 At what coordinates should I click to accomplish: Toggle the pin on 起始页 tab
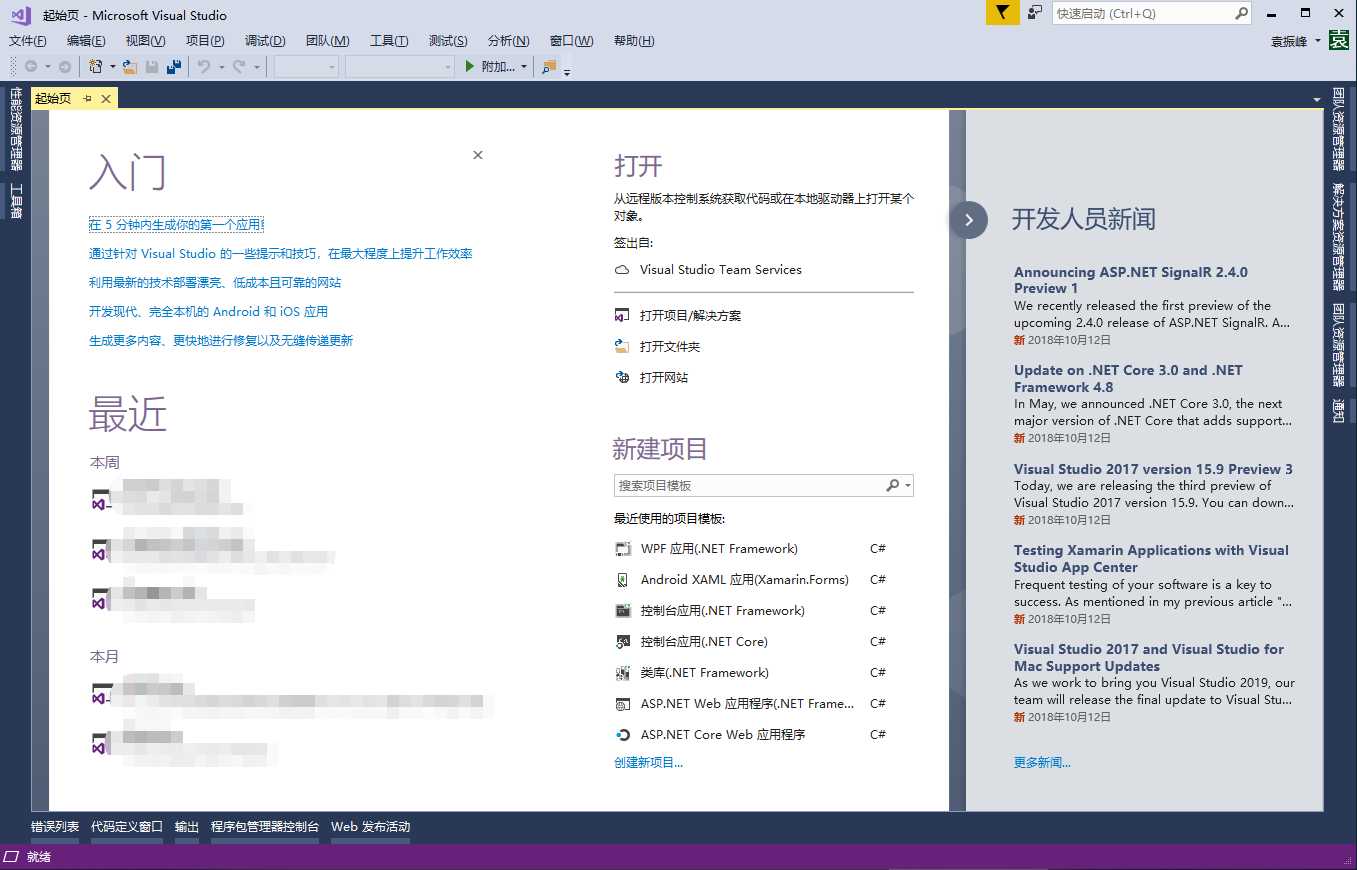click(87, 98)
